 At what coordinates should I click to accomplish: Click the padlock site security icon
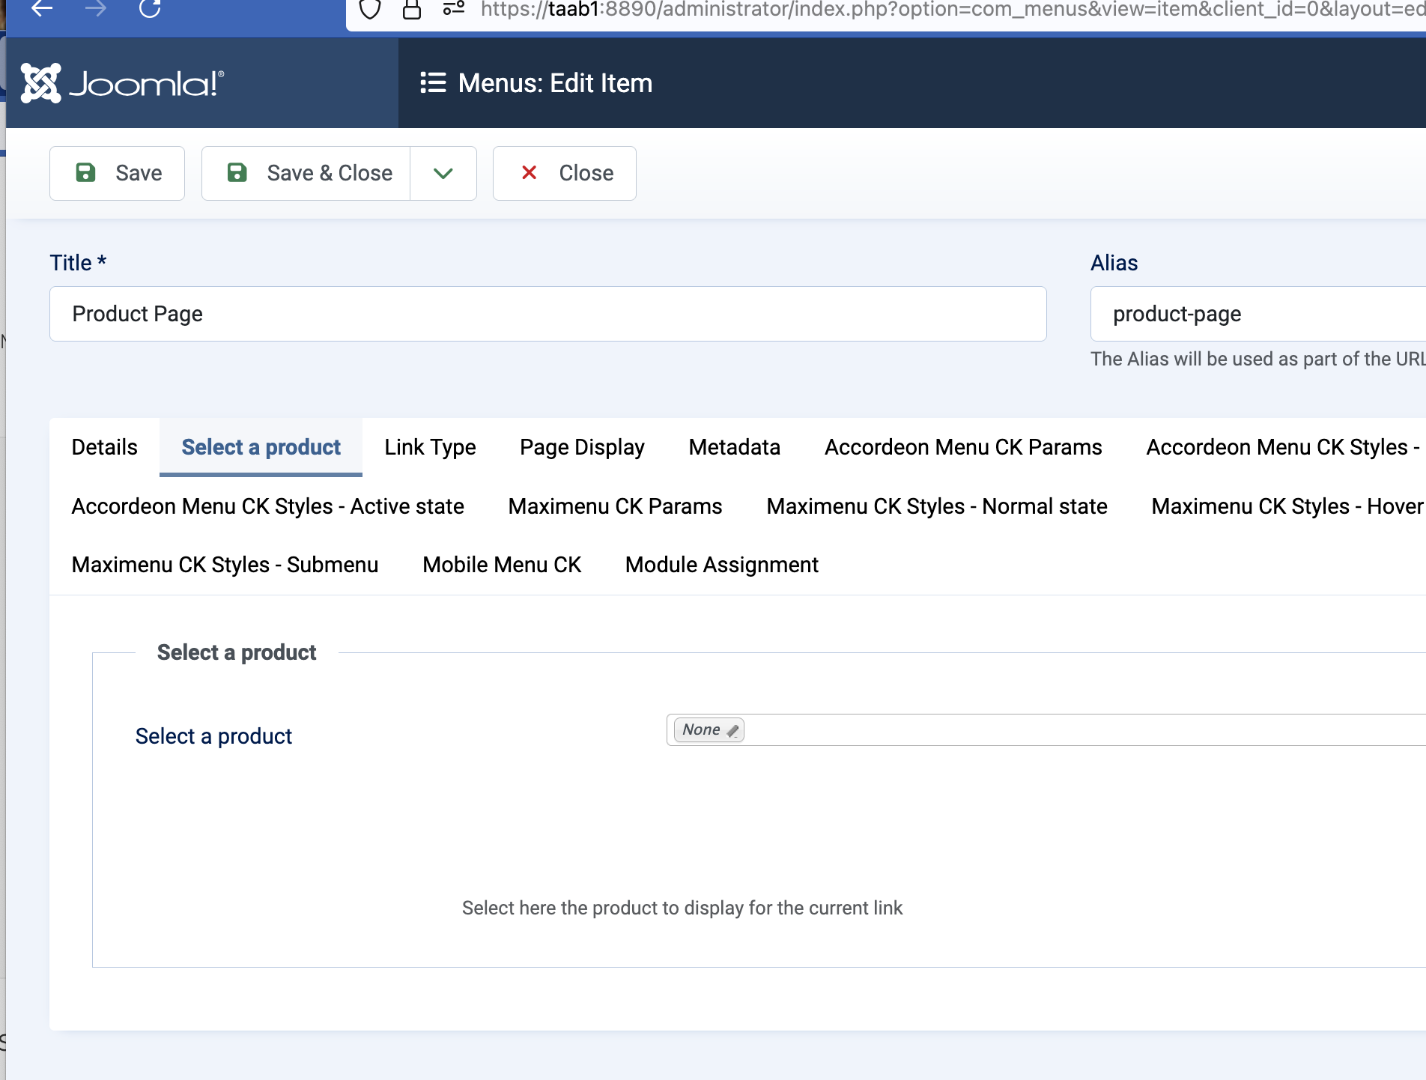click(411, 10)
